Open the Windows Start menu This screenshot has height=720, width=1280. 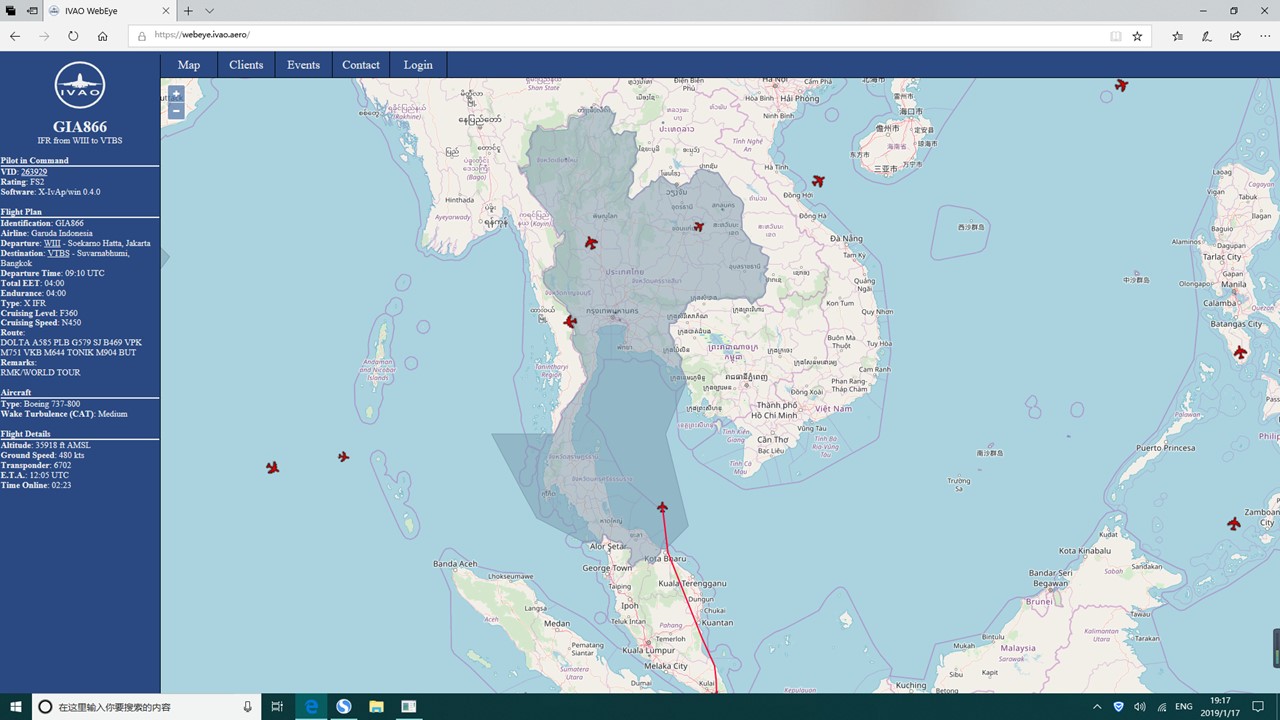(x=16, y=707)
